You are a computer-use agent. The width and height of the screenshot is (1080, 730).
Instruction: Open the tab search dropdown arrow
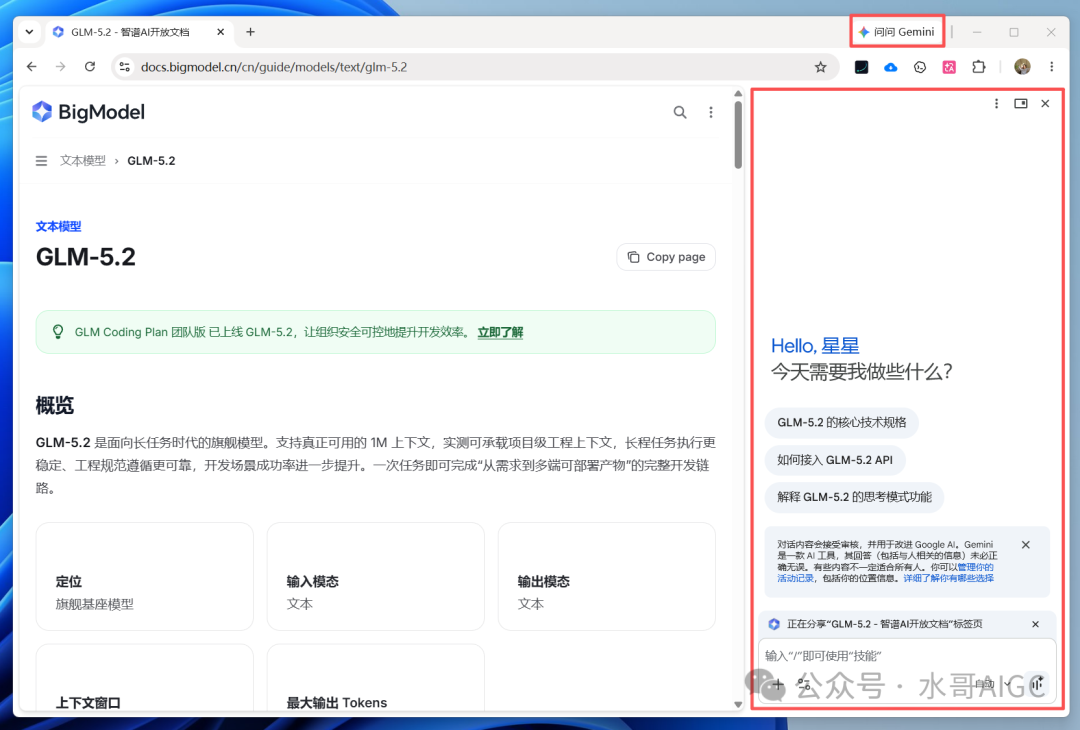click(29, 32)
